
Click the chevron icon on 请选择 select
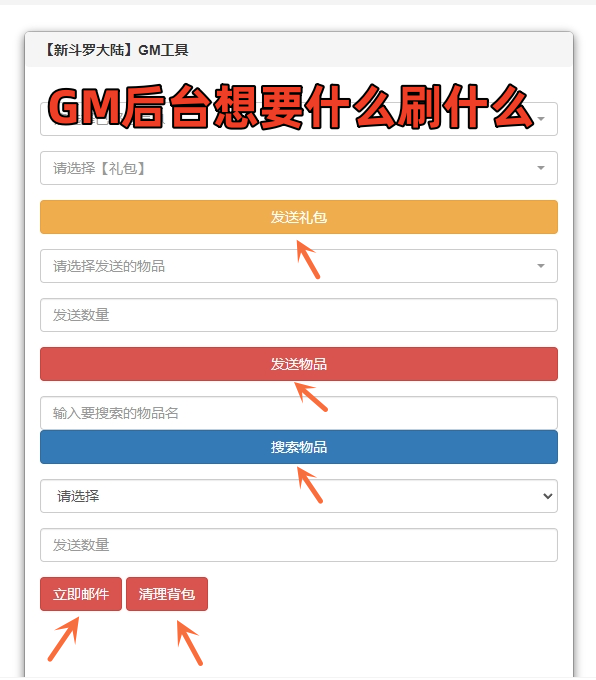(547, 496)
